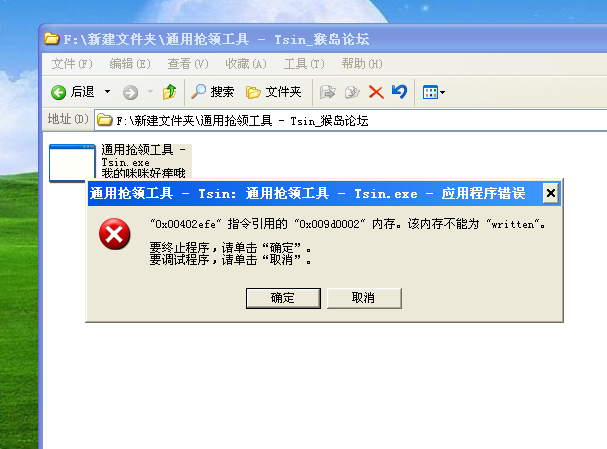The width and height of the screenshot is (607, 449).
Task: Open the 文件(F) menu
Action: click(x=72, y=63)
